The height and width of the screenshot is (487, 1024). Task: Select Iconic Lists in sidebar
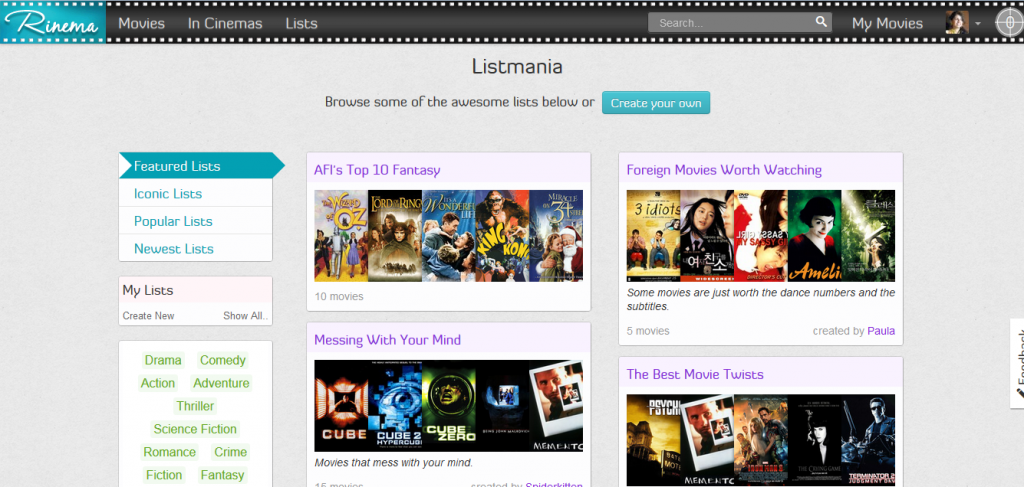(195, 193)
